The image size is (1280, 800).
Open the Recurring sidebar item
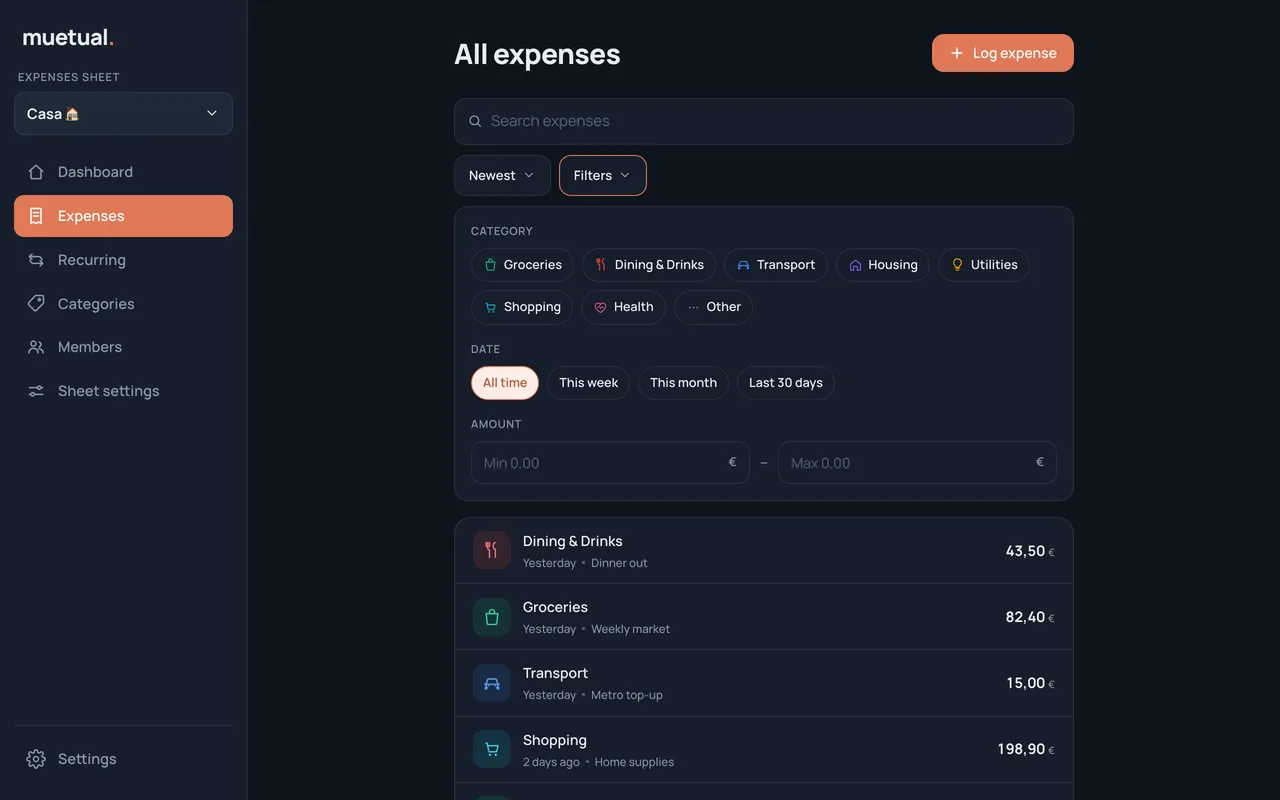[123, 260]
